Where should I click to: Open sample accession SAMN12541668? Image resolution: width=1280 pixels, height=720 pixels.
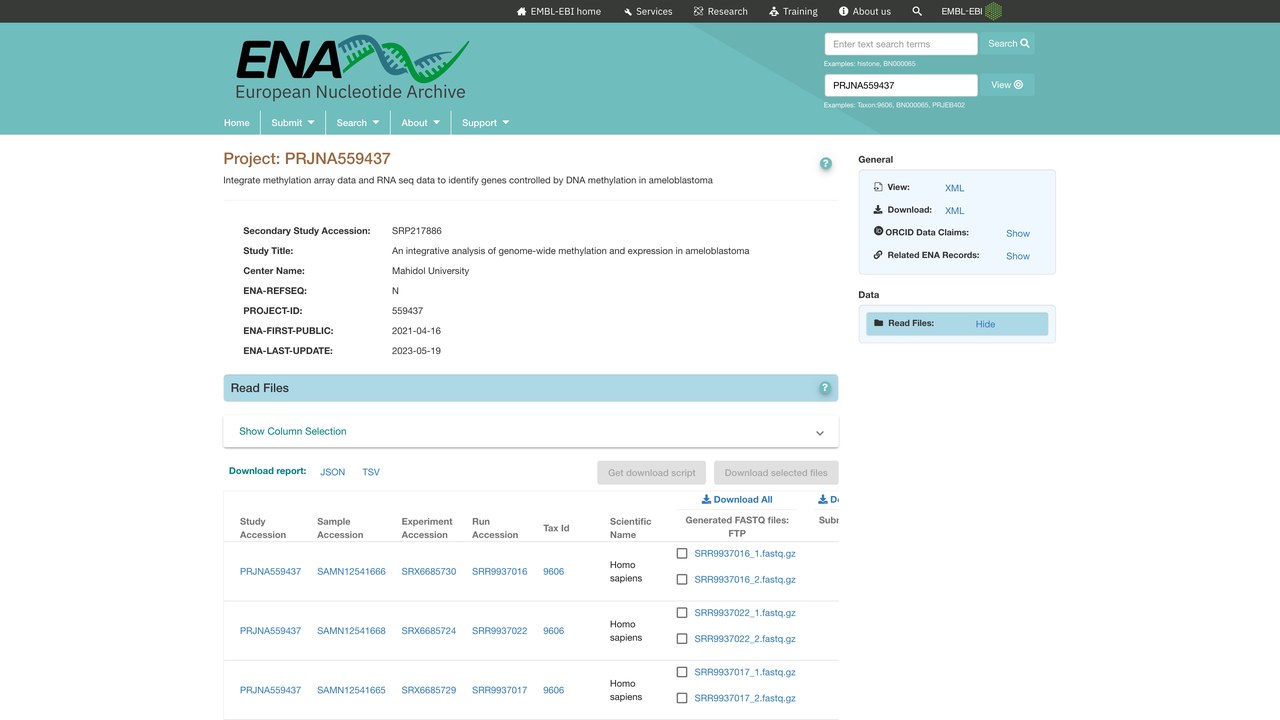(x=351, y=631)
